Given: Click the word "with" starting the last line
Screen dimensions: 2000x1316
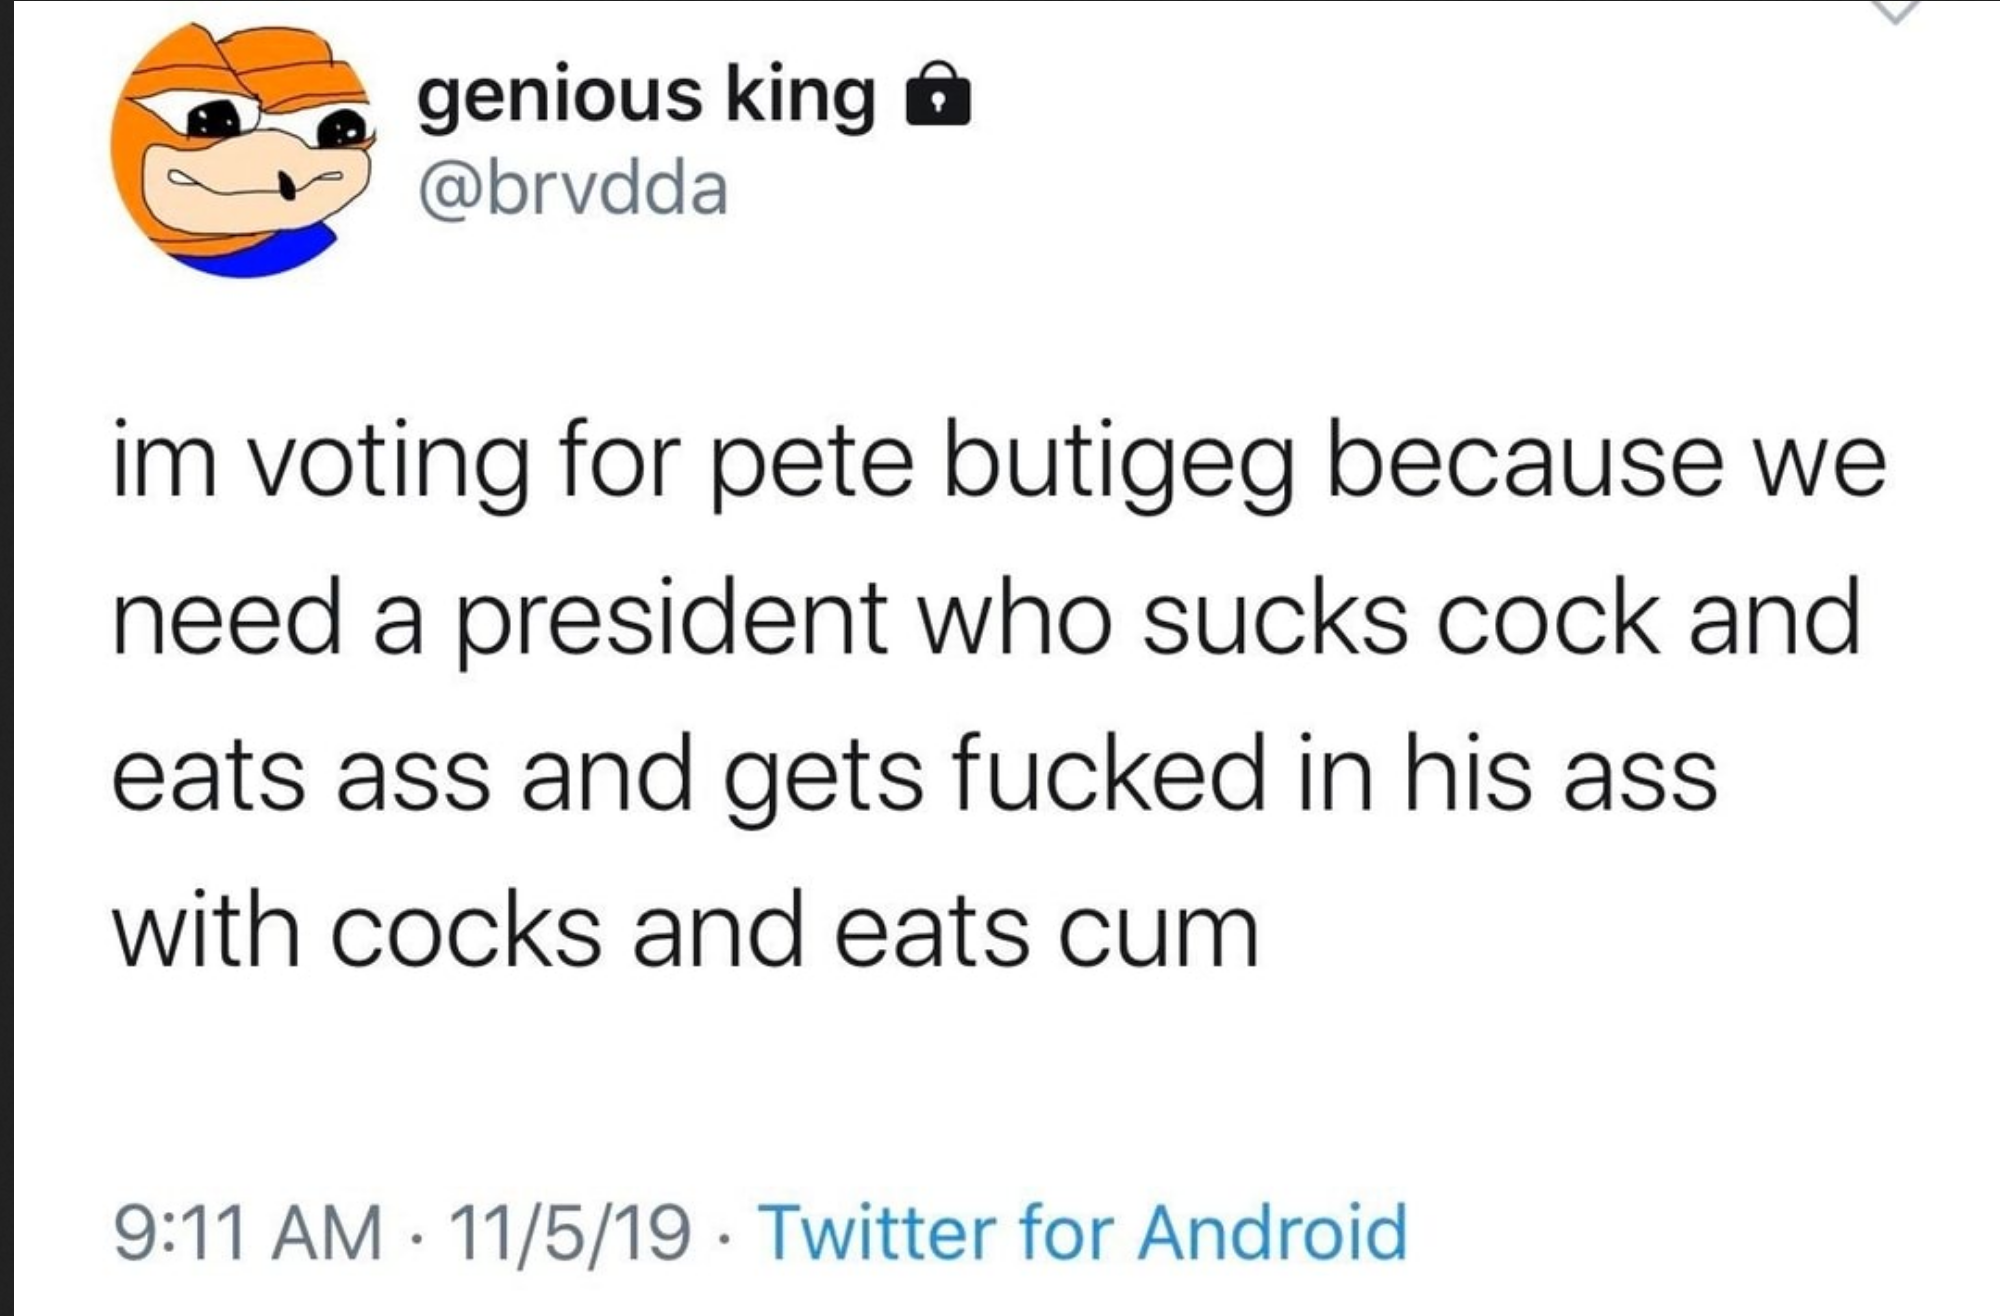Looking at the screenshot, I should click(206, 930).
